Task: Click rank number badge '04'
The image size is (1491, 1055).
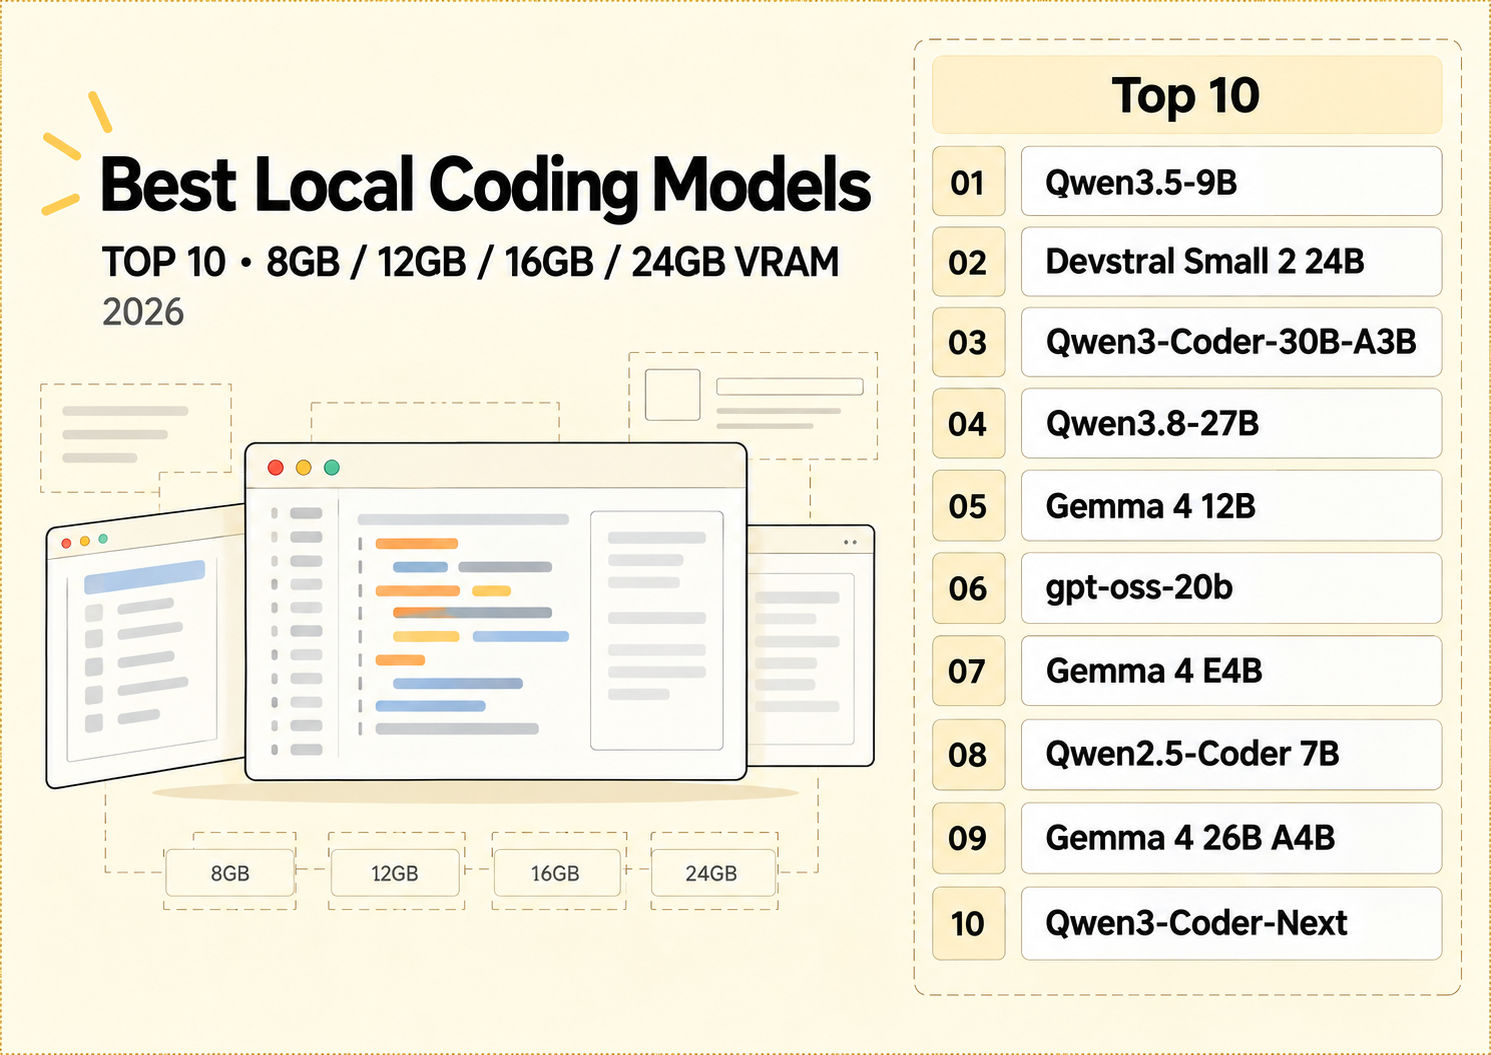Action: [x=968, y=424]
